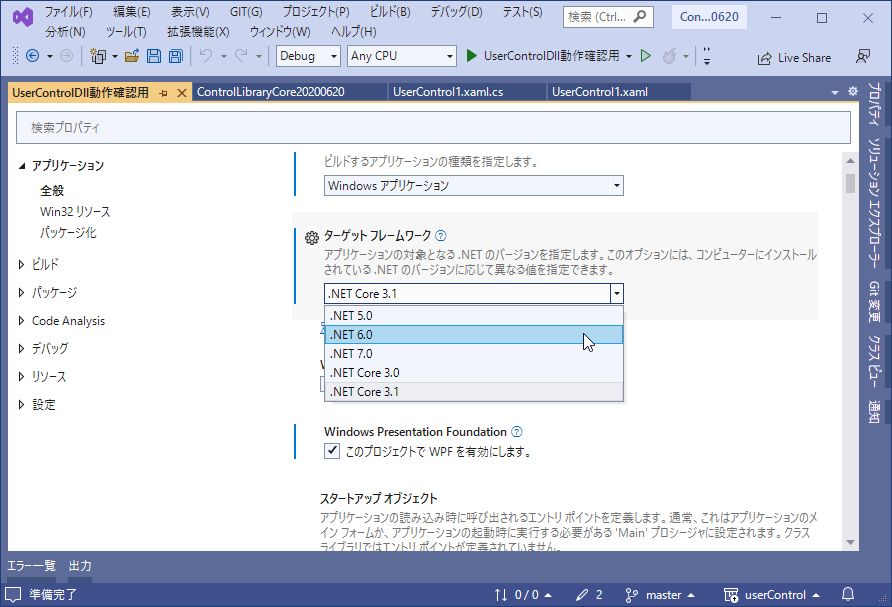This screenshot has height=607, width=892.
Task: Click the hot reload flame icon
Action: tap(670, 56)
